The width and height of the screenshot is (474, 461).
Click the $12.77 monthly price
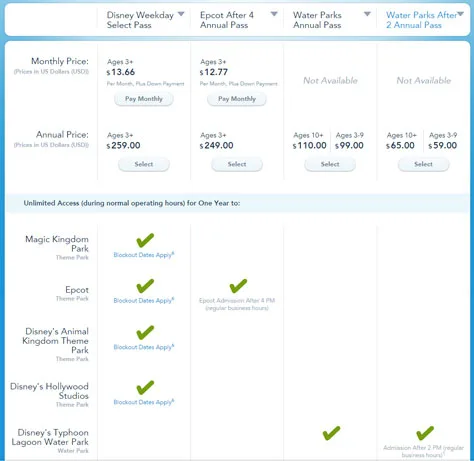(x=214, y=72)
